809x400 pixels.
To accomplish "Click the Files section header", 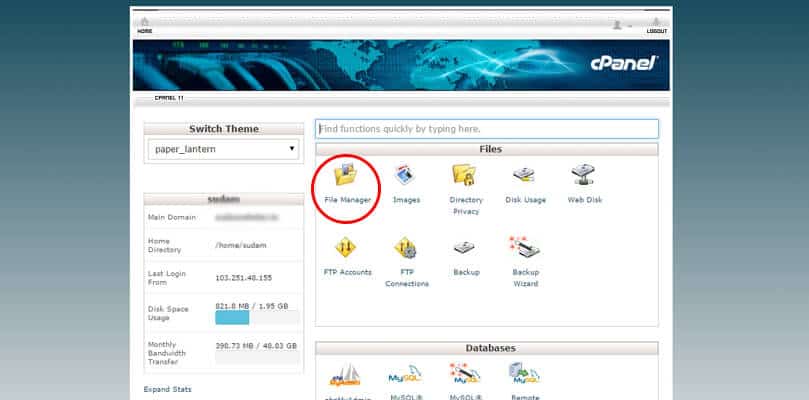I will point(487,150).
